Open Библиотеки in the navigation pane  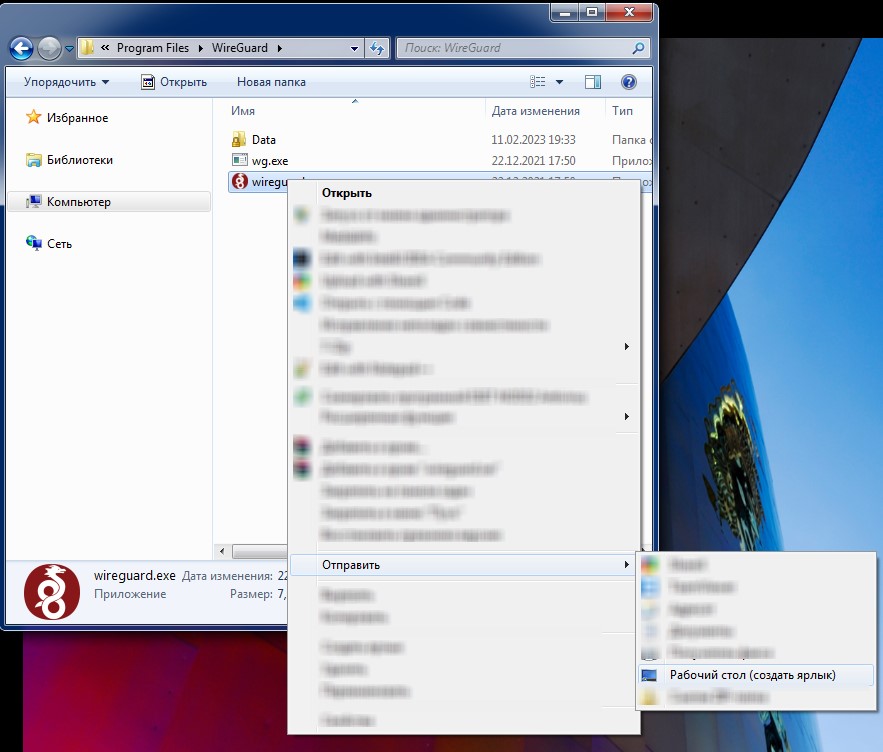(79, 160)
